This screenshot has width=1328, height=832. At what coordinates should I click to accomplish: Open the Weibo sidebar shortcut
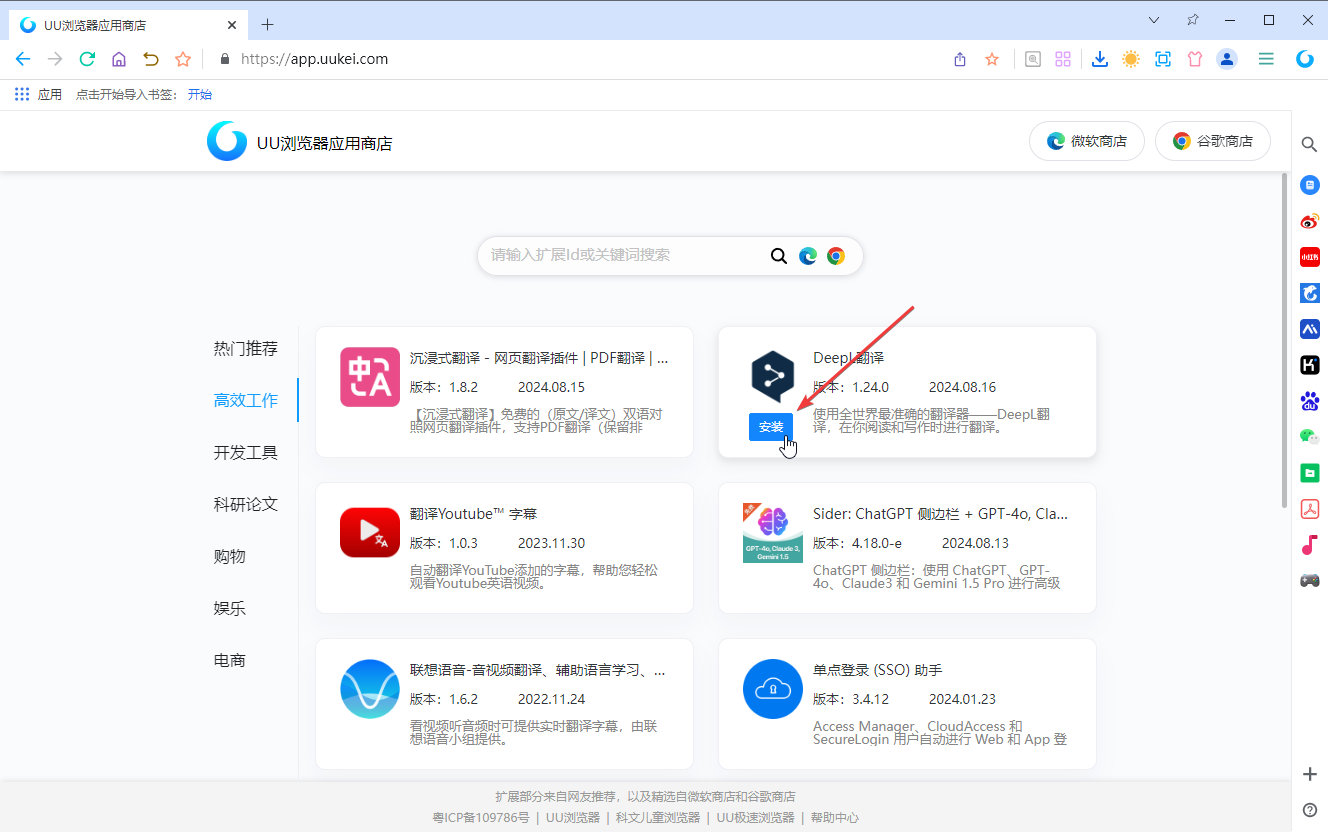pyautogui.click(x=1309, y=221)
